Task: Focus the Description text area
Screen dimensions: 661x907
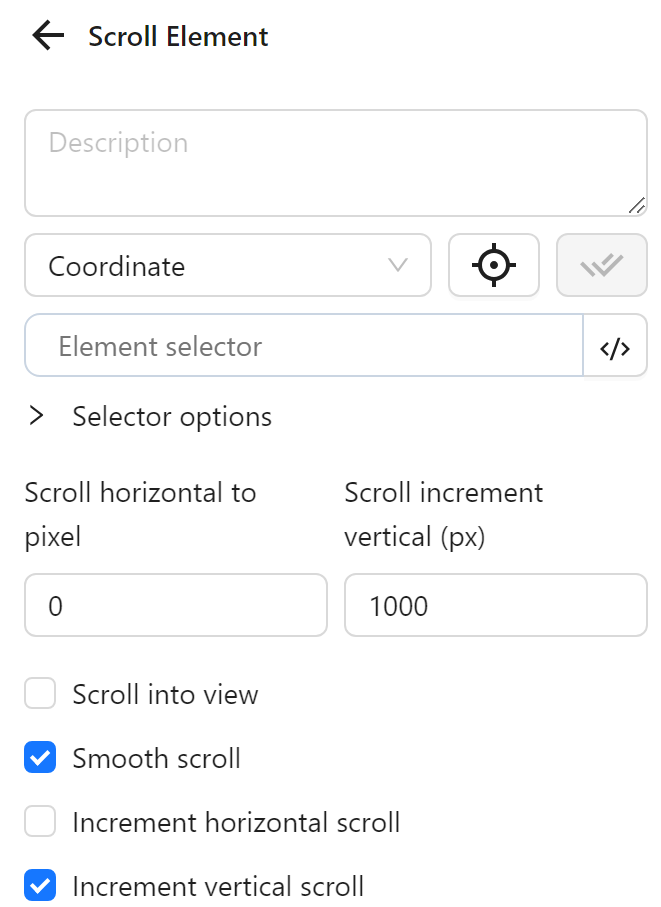Action: [x=336, y=160]
